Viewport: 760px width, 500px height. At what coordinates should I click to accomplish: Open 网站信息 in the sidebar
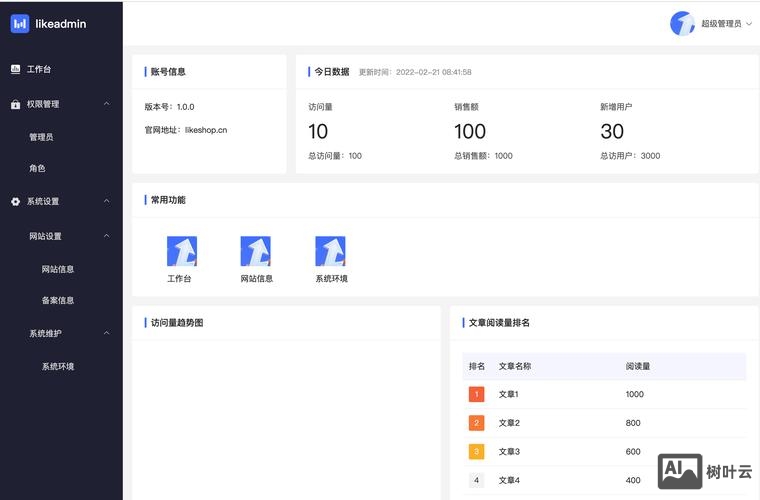coord(58,269)
